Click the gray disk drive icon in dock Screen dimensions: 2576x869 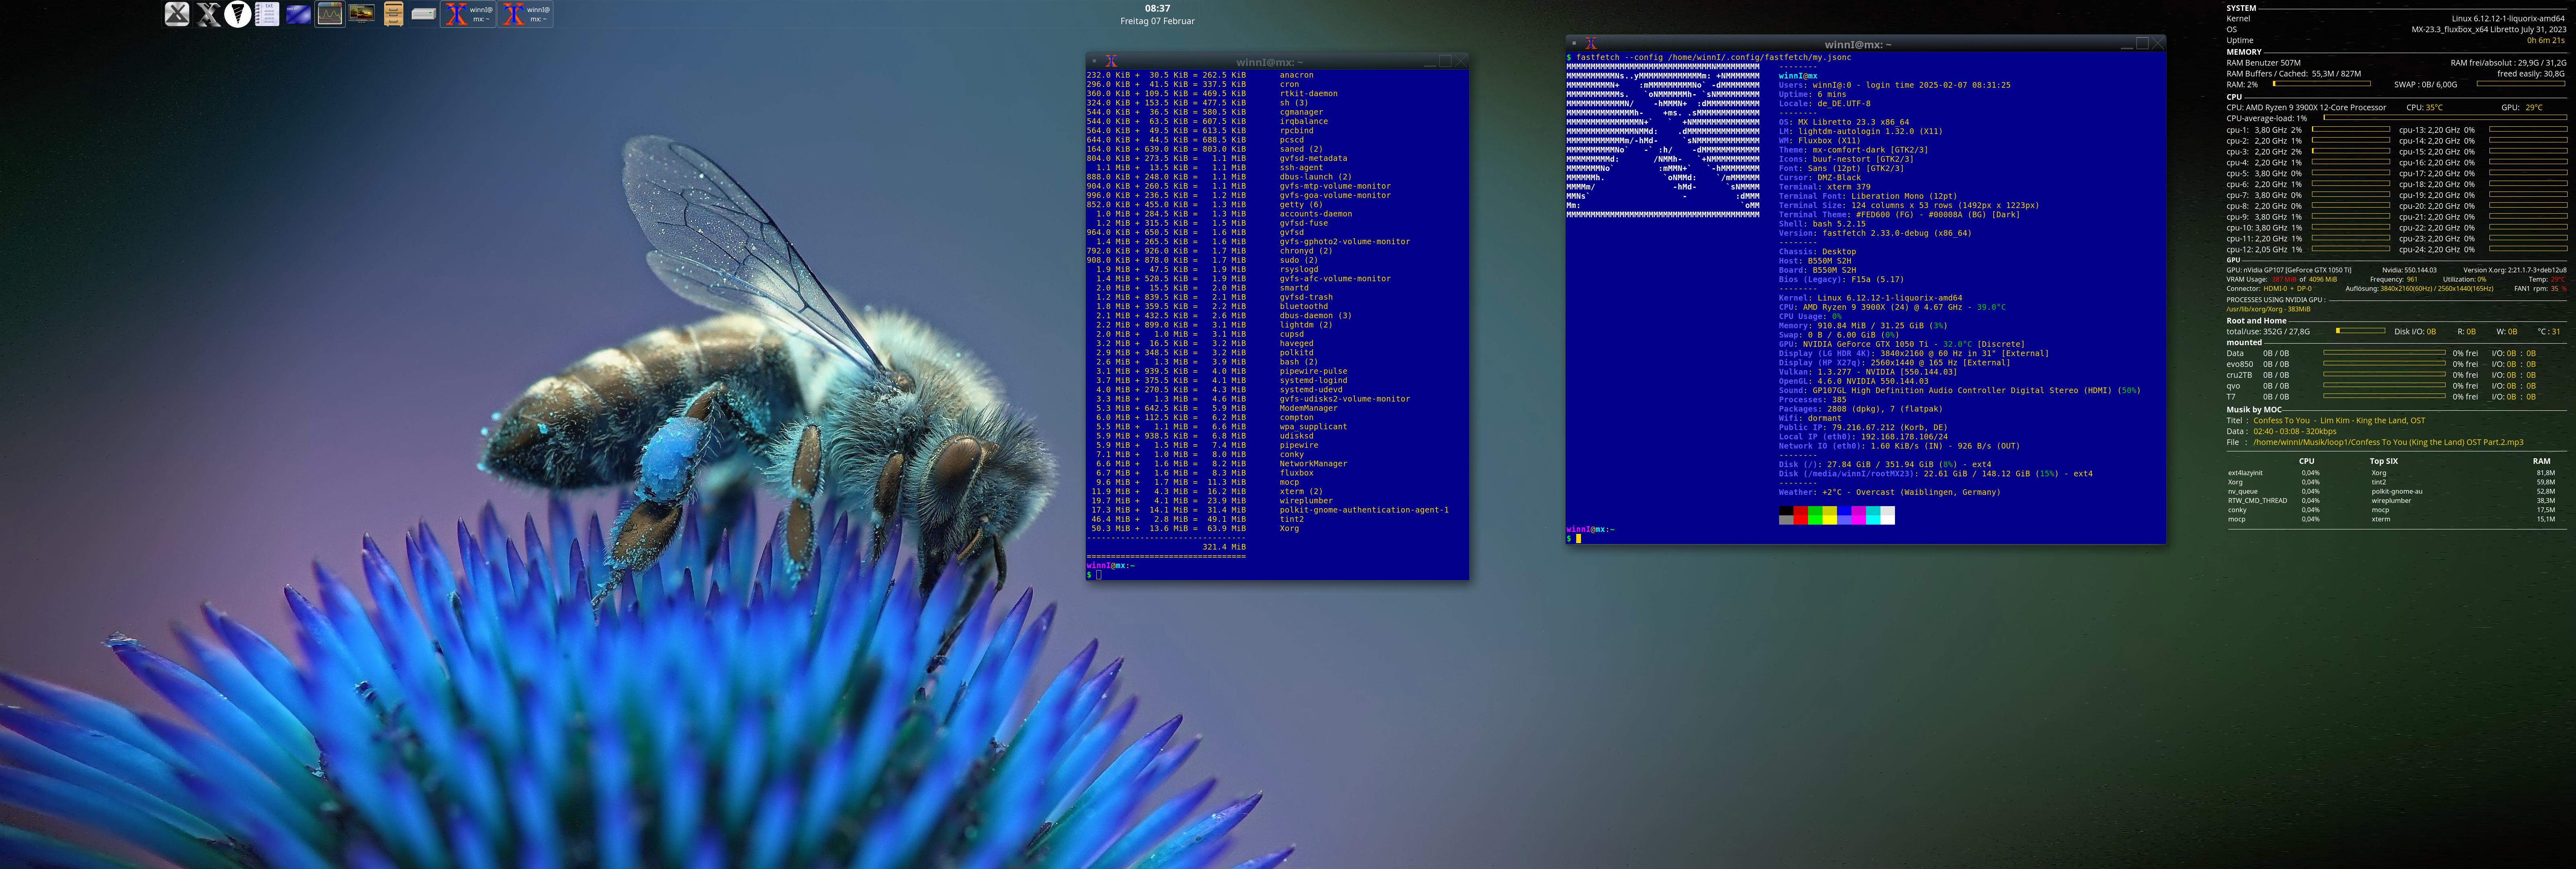click(423, 14)
